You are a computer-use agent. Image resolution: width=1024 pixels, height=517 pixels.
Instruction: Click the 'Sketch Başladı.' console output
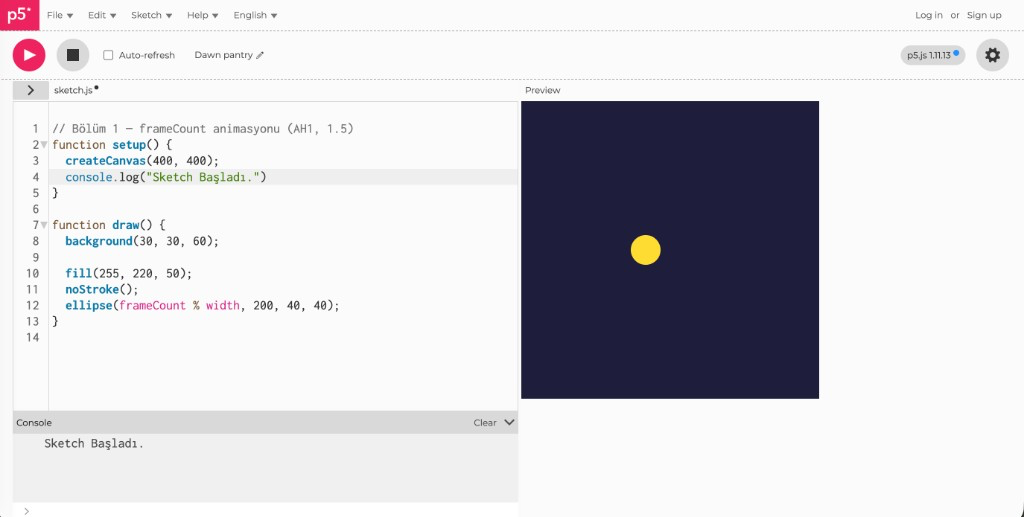93,443
